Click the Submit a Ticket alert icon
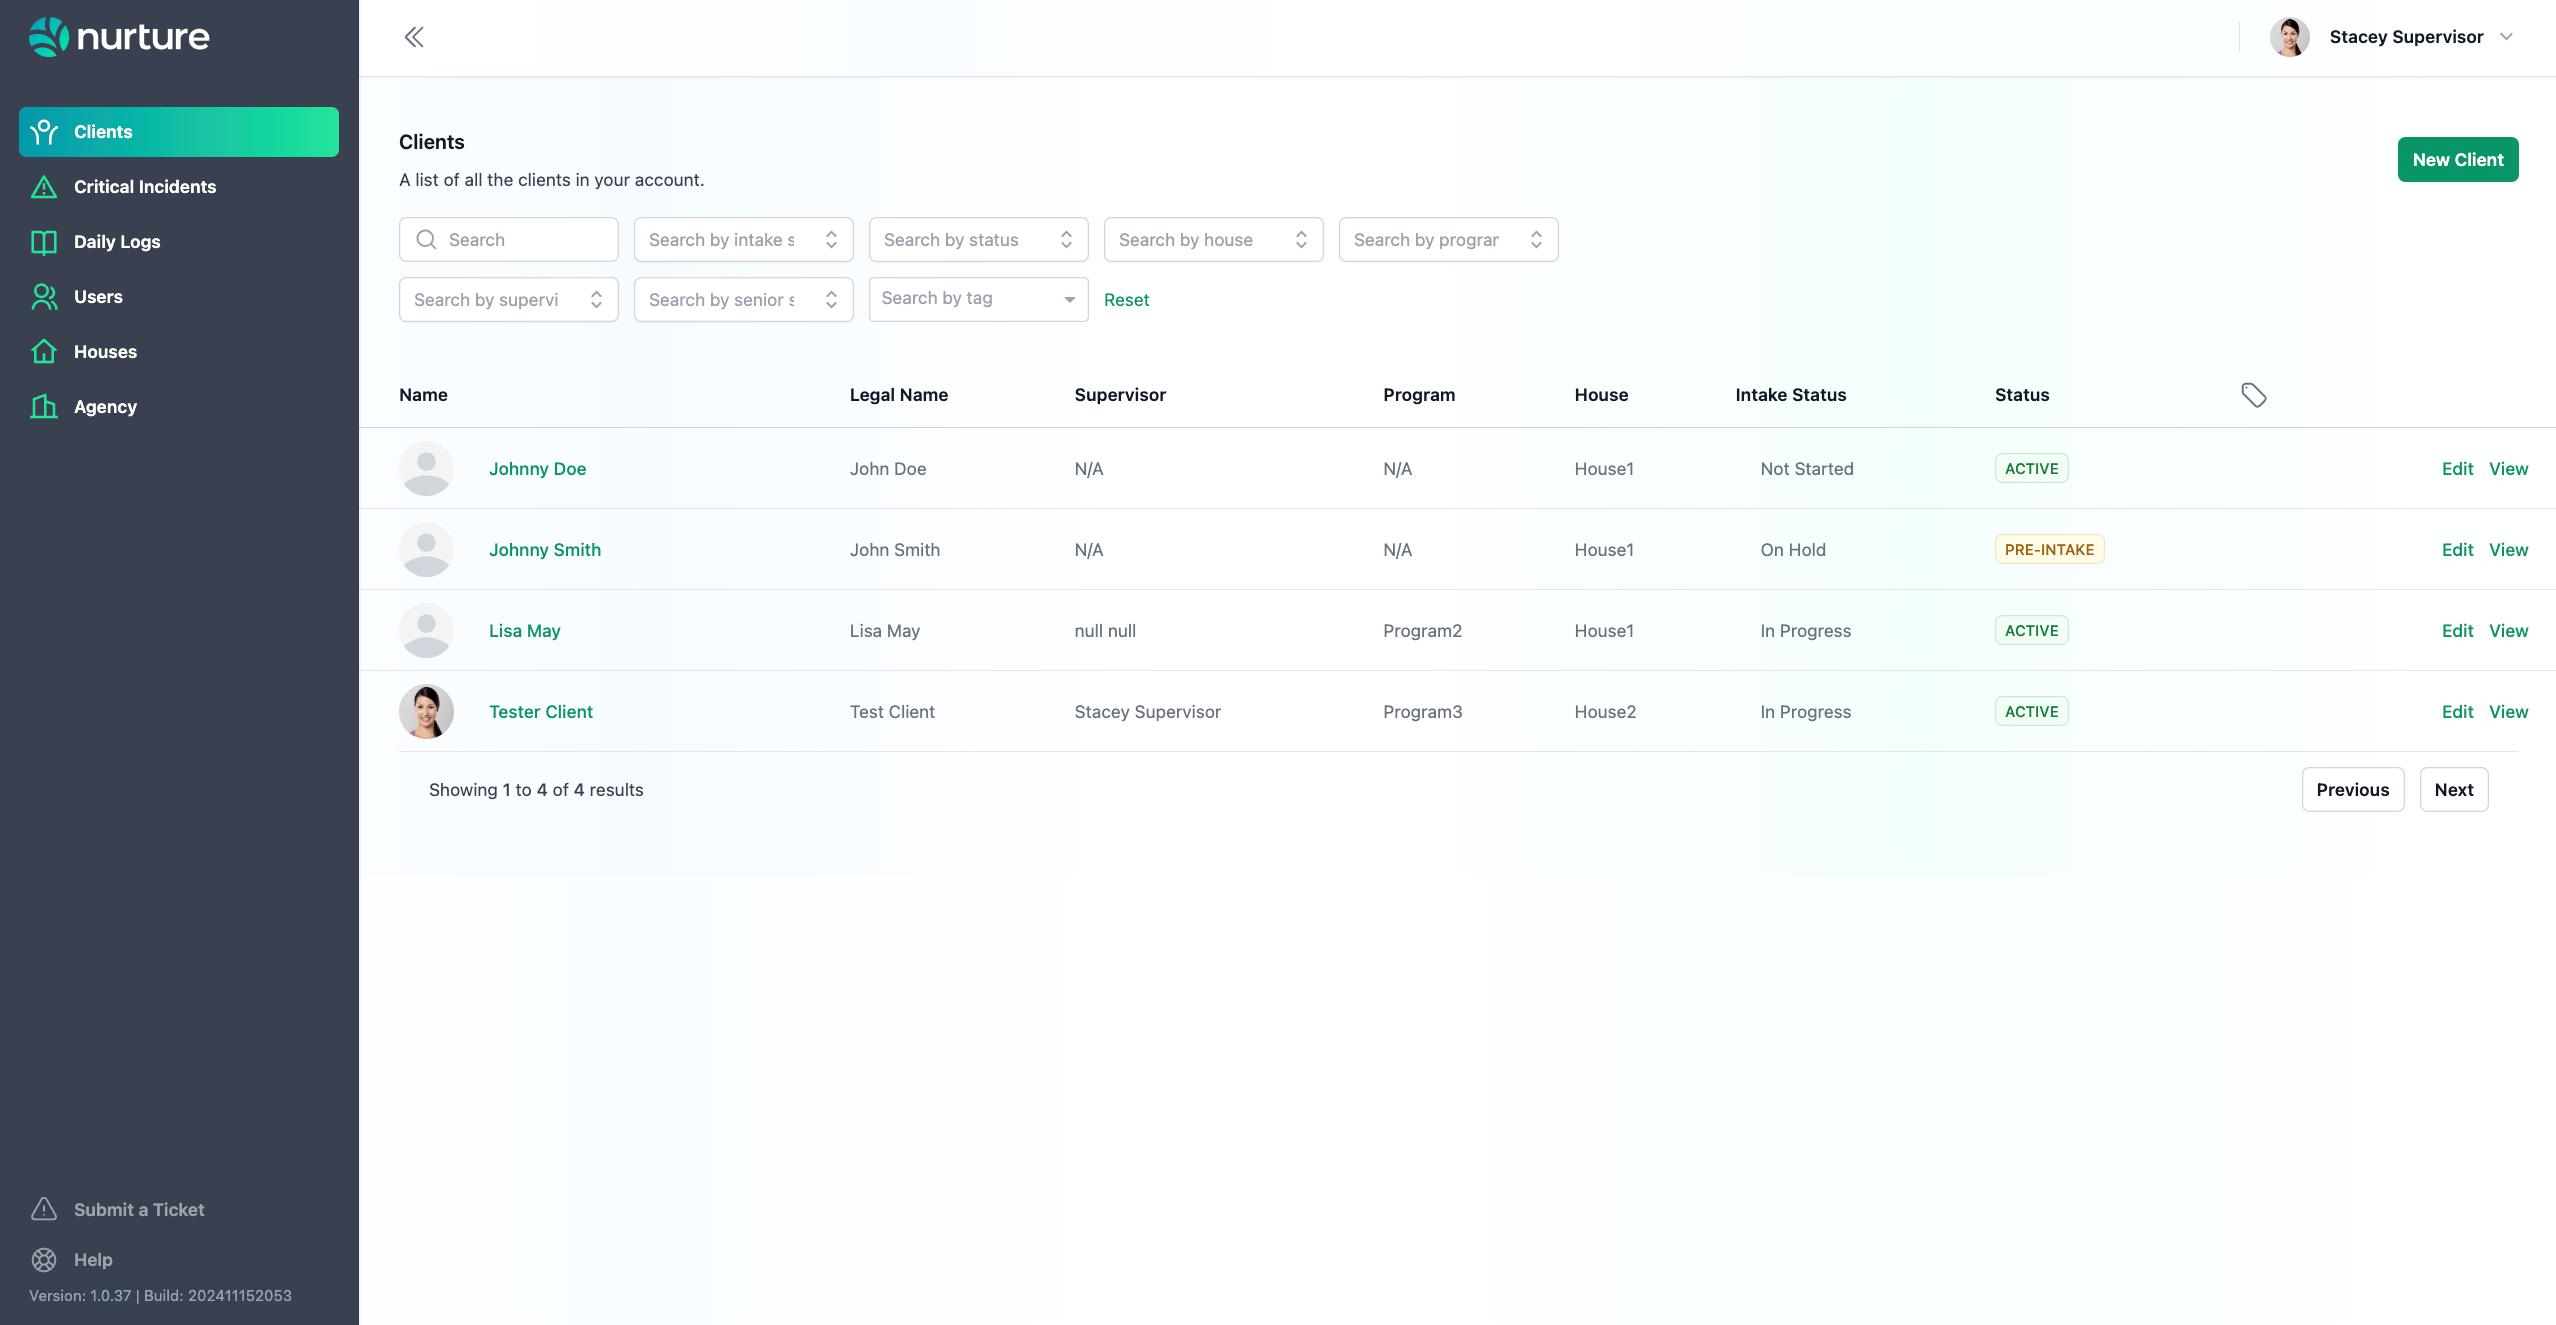Screen dimensions: 2556x1325 44,1210
